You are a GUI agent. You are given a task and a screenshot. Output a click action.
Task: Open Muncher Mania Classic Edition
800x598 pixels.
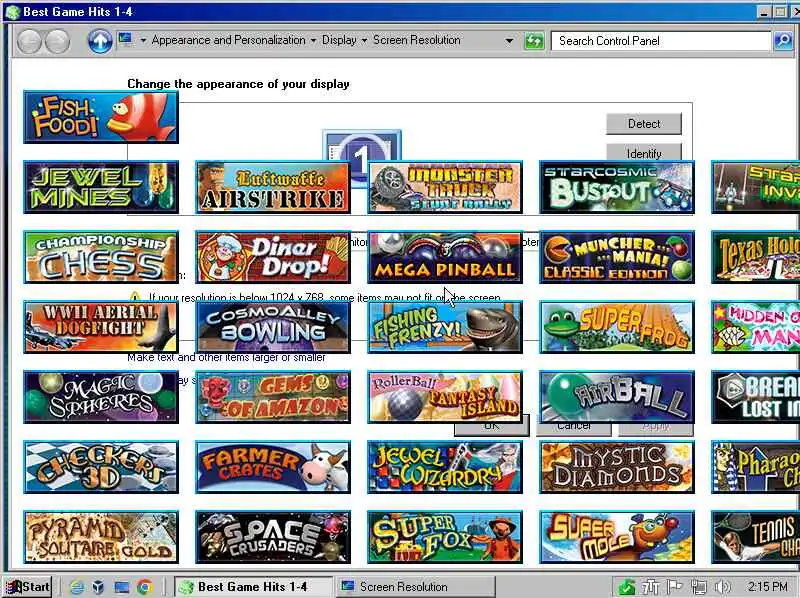[x=617, y=257]
